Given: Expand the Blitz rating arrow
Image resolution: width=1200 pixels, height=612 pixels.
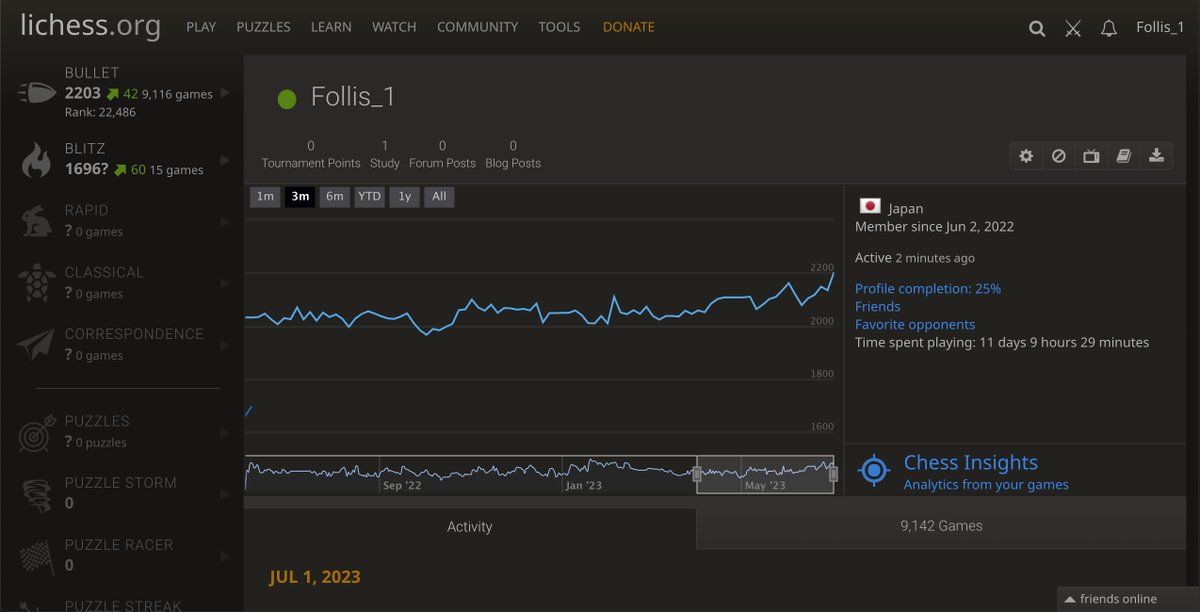Looking at the screenshot, I should pyautogui.click(x=224, y=160).
